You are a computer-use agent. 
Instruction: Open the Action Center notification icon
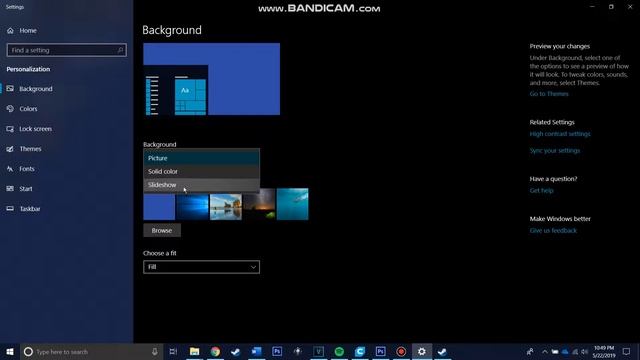(x=627, y=351)
